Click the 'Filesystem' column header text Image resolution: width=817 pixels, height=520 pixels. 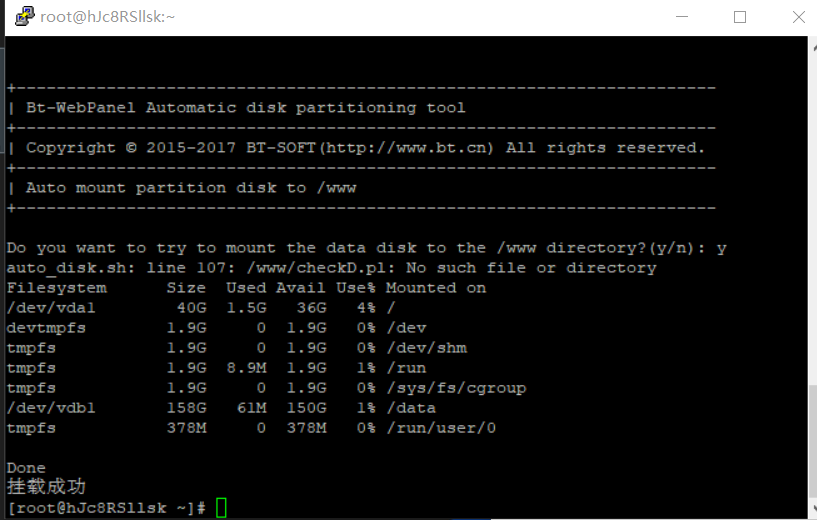(x=56, y=288)
